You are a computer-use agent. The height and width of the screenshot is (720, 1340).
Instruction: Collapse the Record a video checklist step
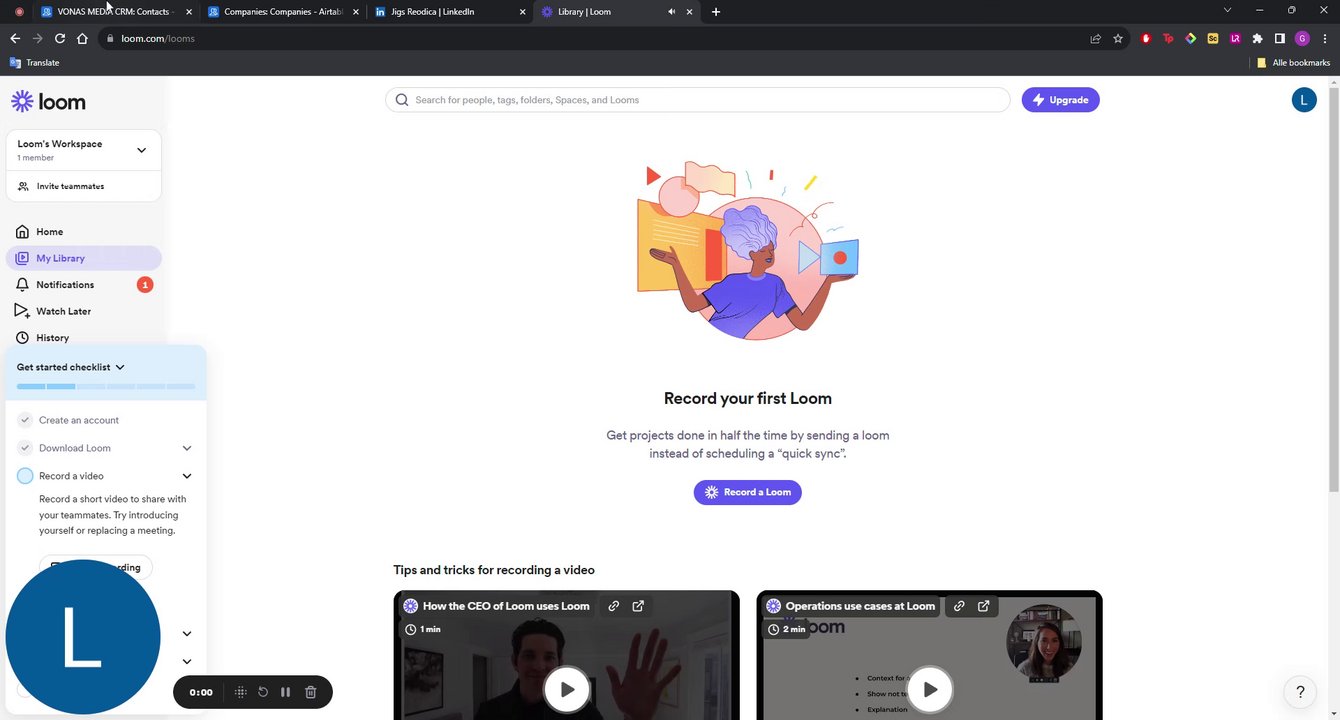click(187, 476)
